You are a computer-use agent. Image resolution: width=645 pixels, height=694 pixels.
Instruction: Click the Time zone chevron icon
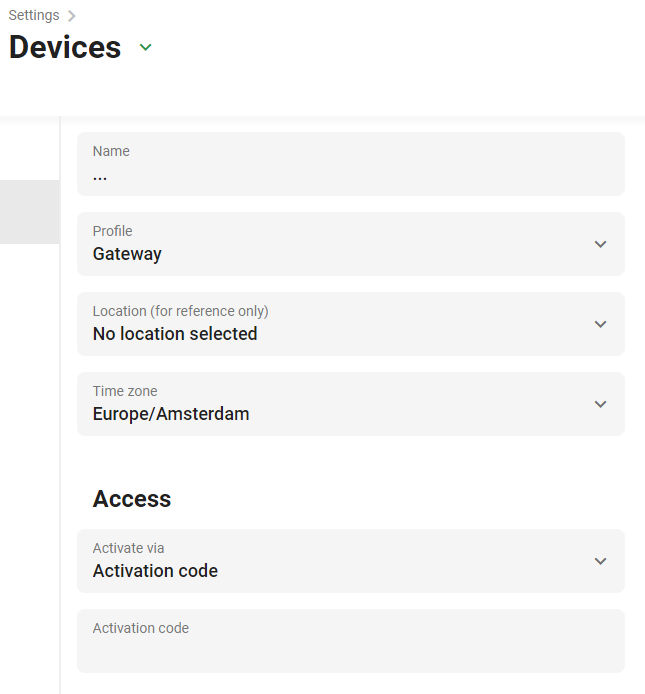pyautogui.click(x=600, y=404)
